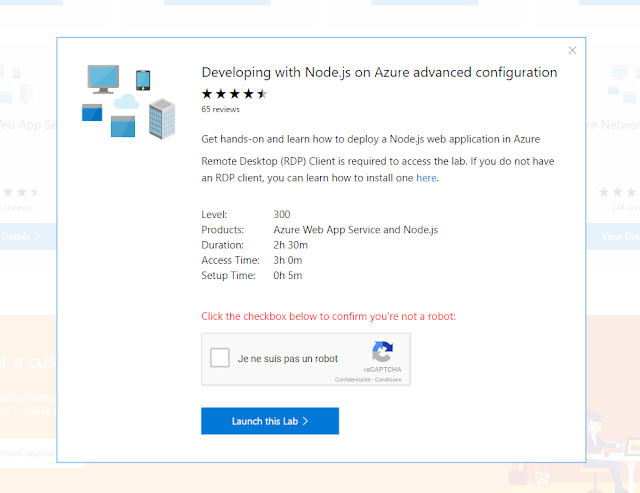Click the red robot confirmation message
640x493 pixels.
coord(328,316)
